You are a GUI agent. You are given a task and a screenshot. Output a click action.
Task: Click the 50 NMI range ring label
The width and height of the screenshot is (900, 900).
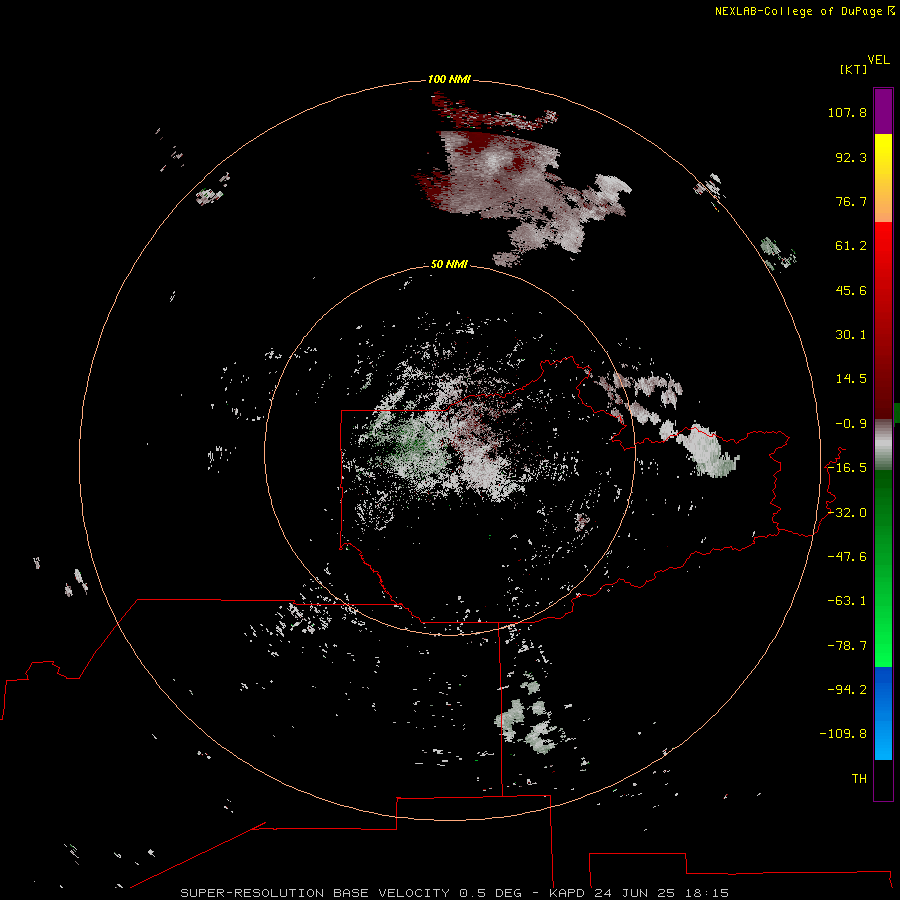click(x=449, y=264)
